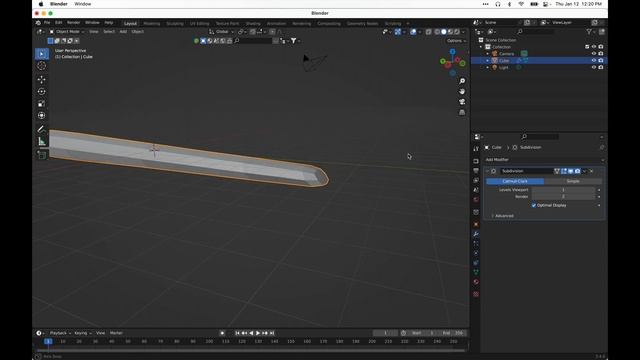The height and width of the screenshot is (360, 640).
Task: Click the Render levels value field
Action: pyautogui.click(x=563, y=197)
